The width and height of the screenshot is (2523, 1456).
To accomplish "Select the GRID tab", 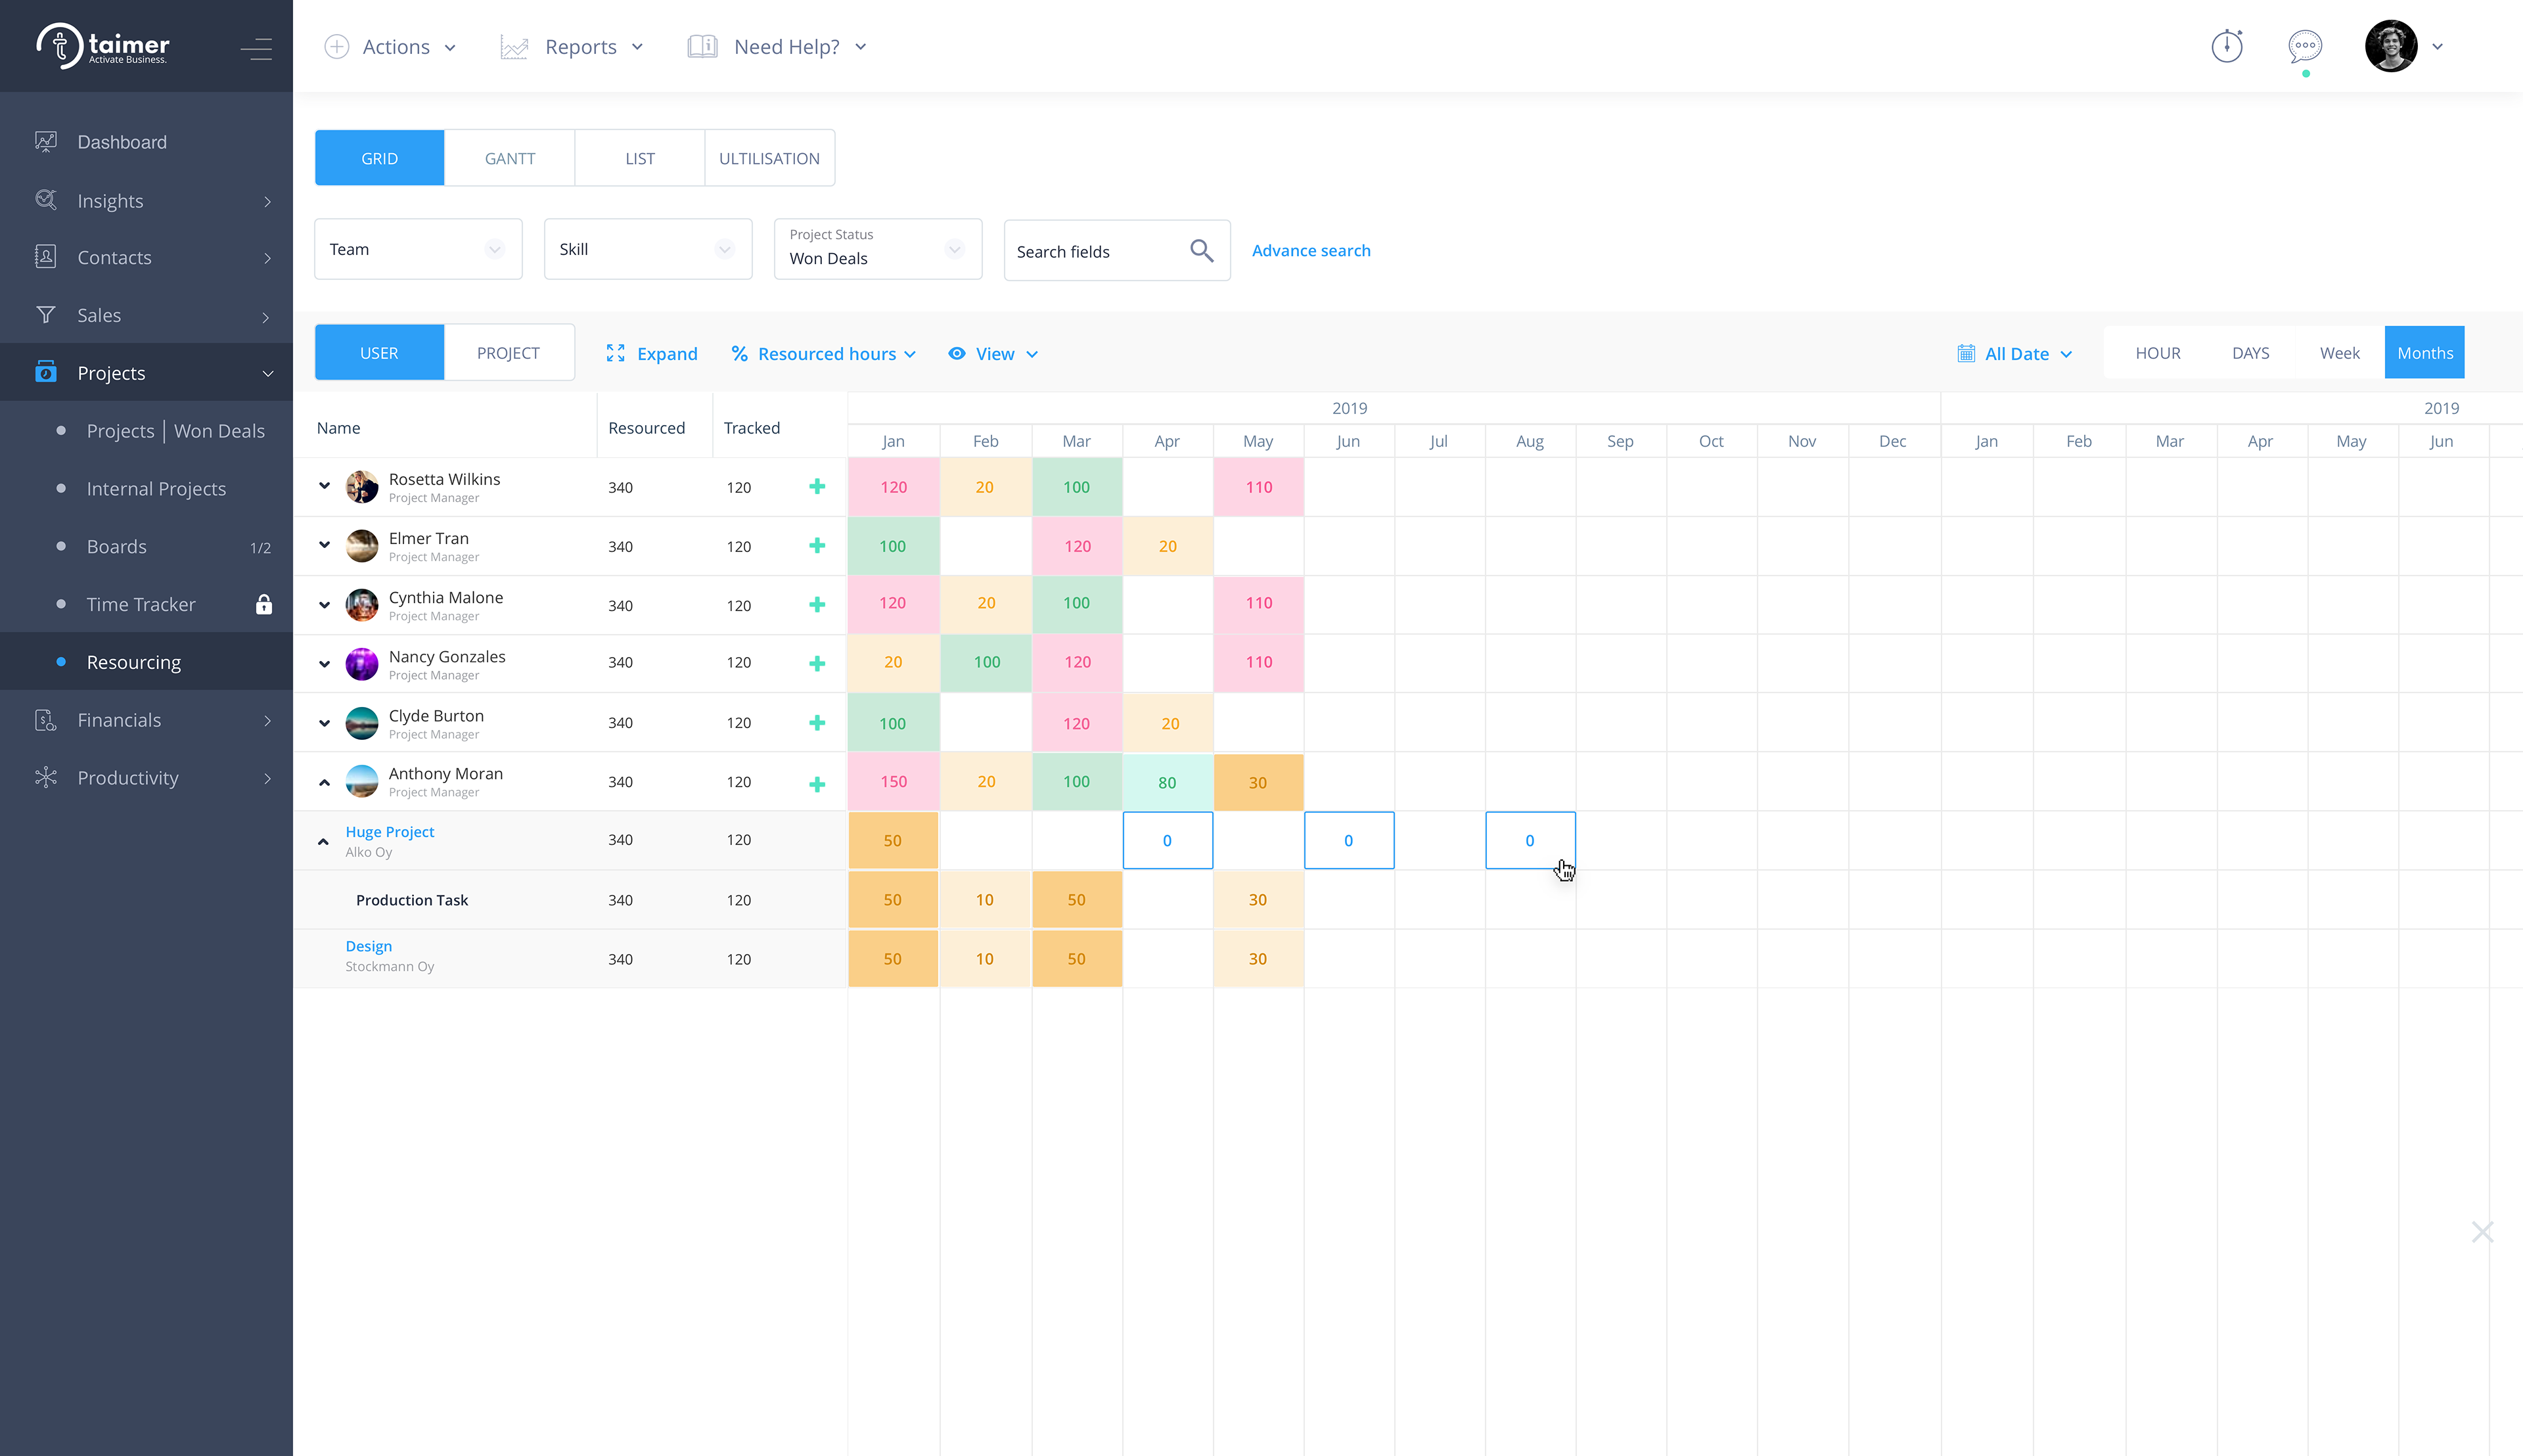I will tap(379, 157).
